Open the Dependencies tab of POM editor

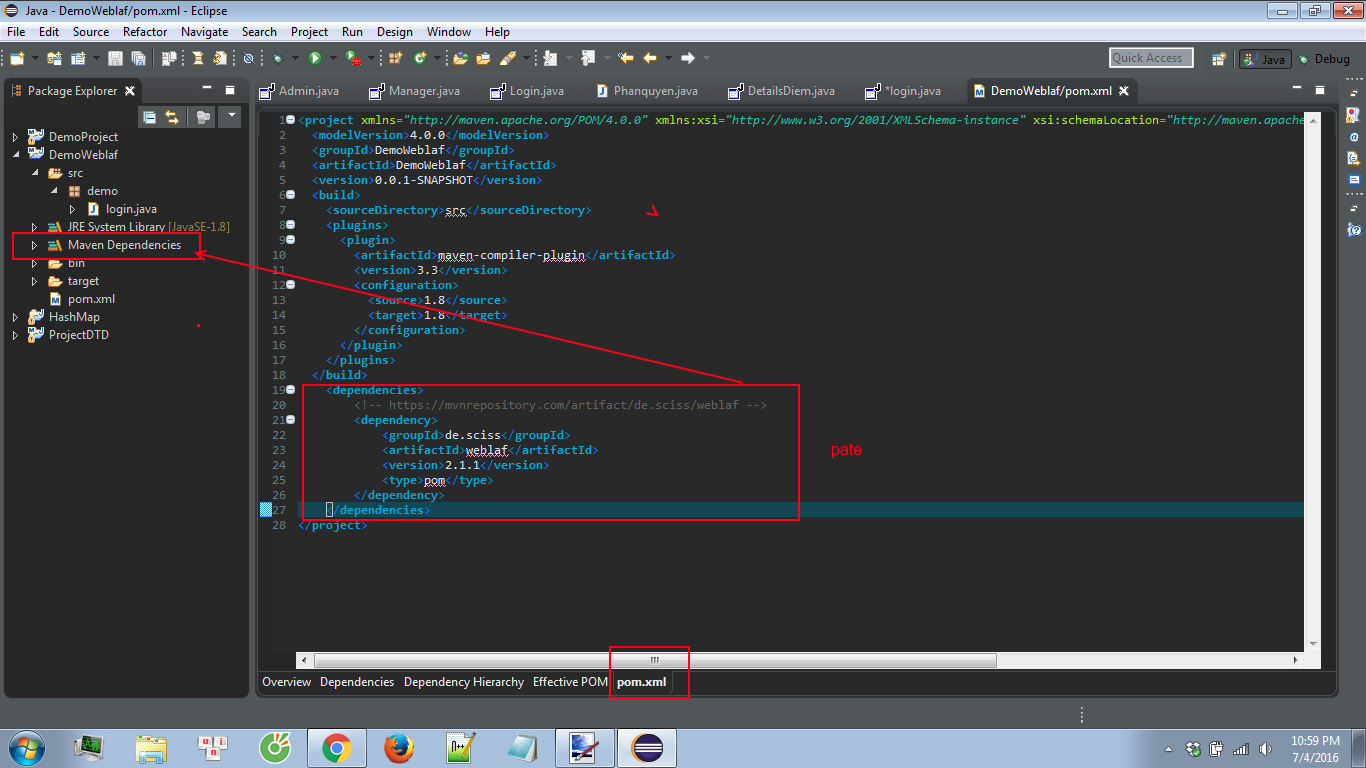tap(357, 682)
